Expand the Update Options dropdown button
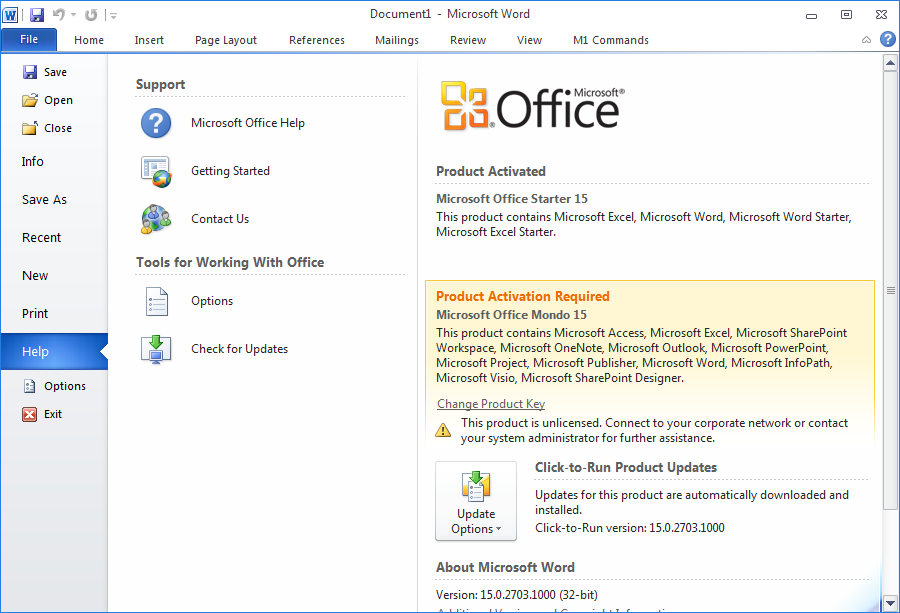 476,502
